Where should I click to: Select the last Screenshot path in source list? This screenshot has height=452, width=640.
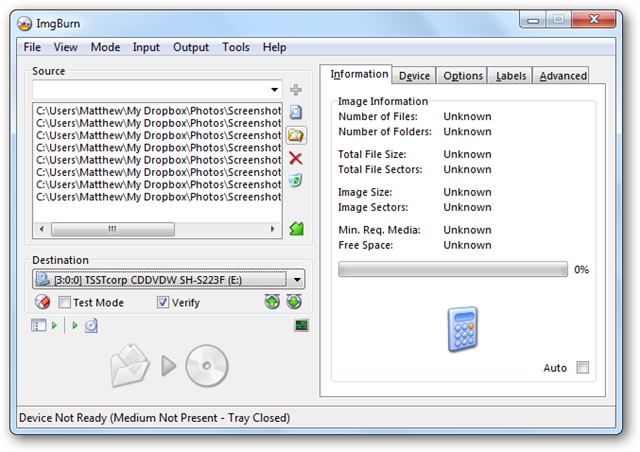point(158,197)
